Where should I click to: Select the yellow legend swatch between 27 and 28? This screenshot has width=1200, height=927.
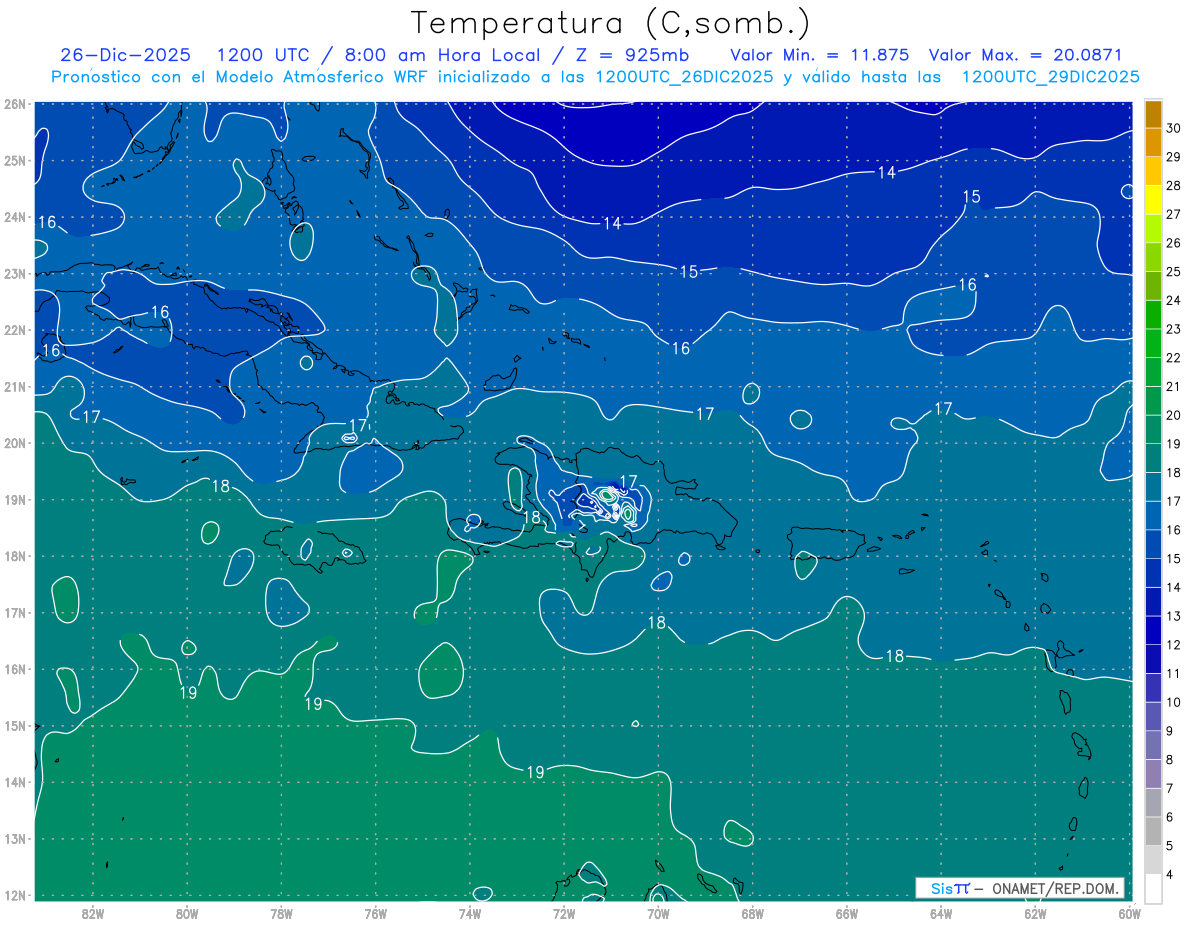pyautogui.click(x=1153, y=200)
